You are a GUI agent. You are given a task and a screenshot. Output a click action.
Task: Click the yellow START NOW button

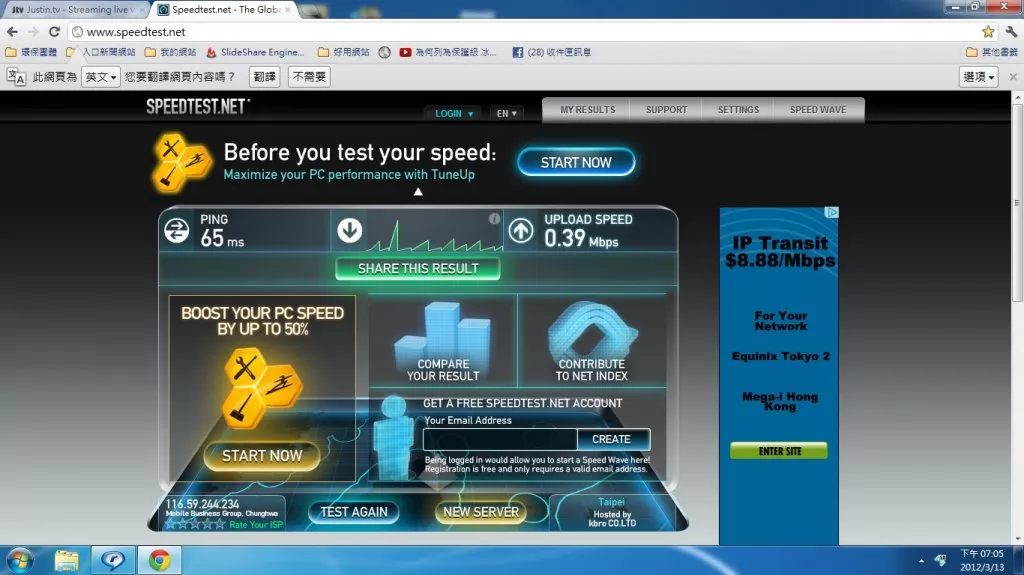pos(262,455)
